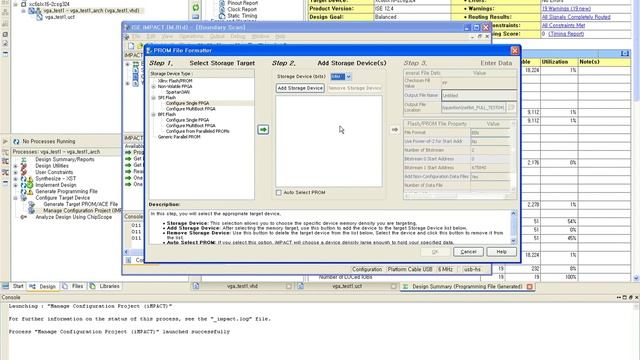Click the first green arrow in iMPACT Processes list
640x360 pixels.
coord(128,152)
